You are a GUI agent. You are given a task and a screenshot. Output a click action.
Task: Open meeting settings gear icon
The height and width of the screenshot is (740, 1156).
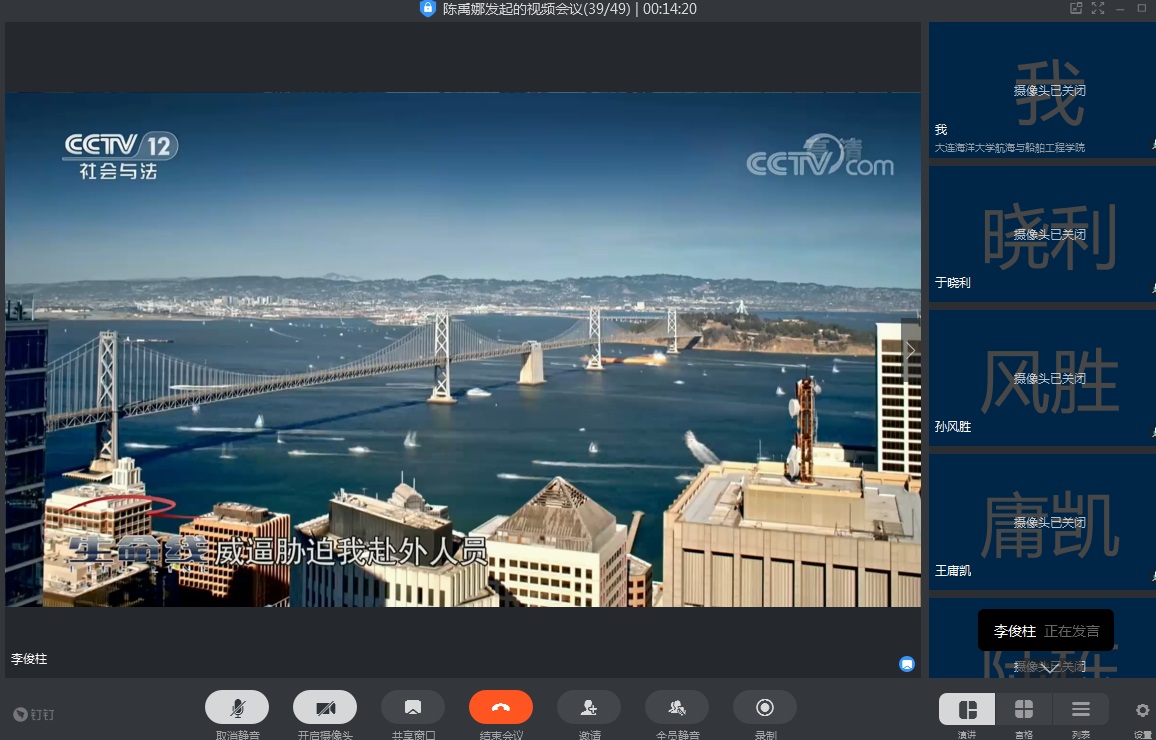tap(1142, 710)
